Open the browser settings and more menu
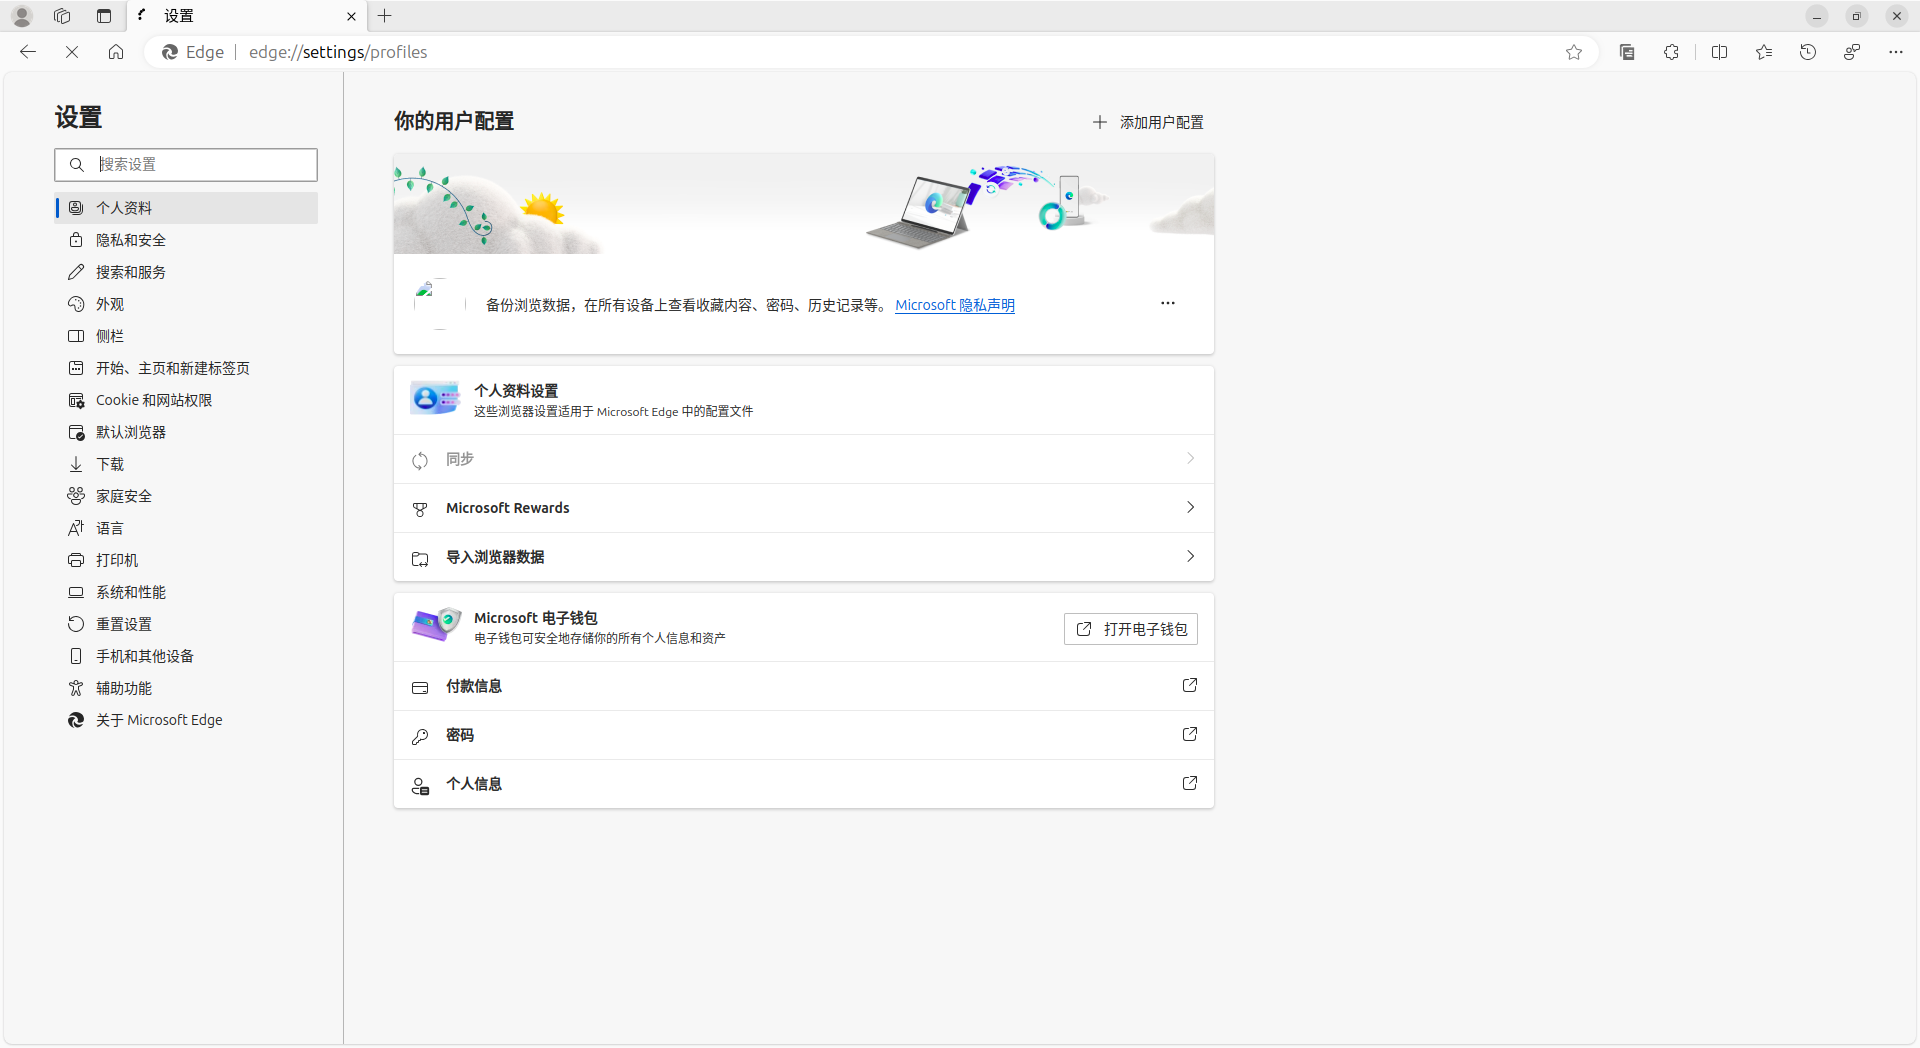 [x=1895, y=52]
